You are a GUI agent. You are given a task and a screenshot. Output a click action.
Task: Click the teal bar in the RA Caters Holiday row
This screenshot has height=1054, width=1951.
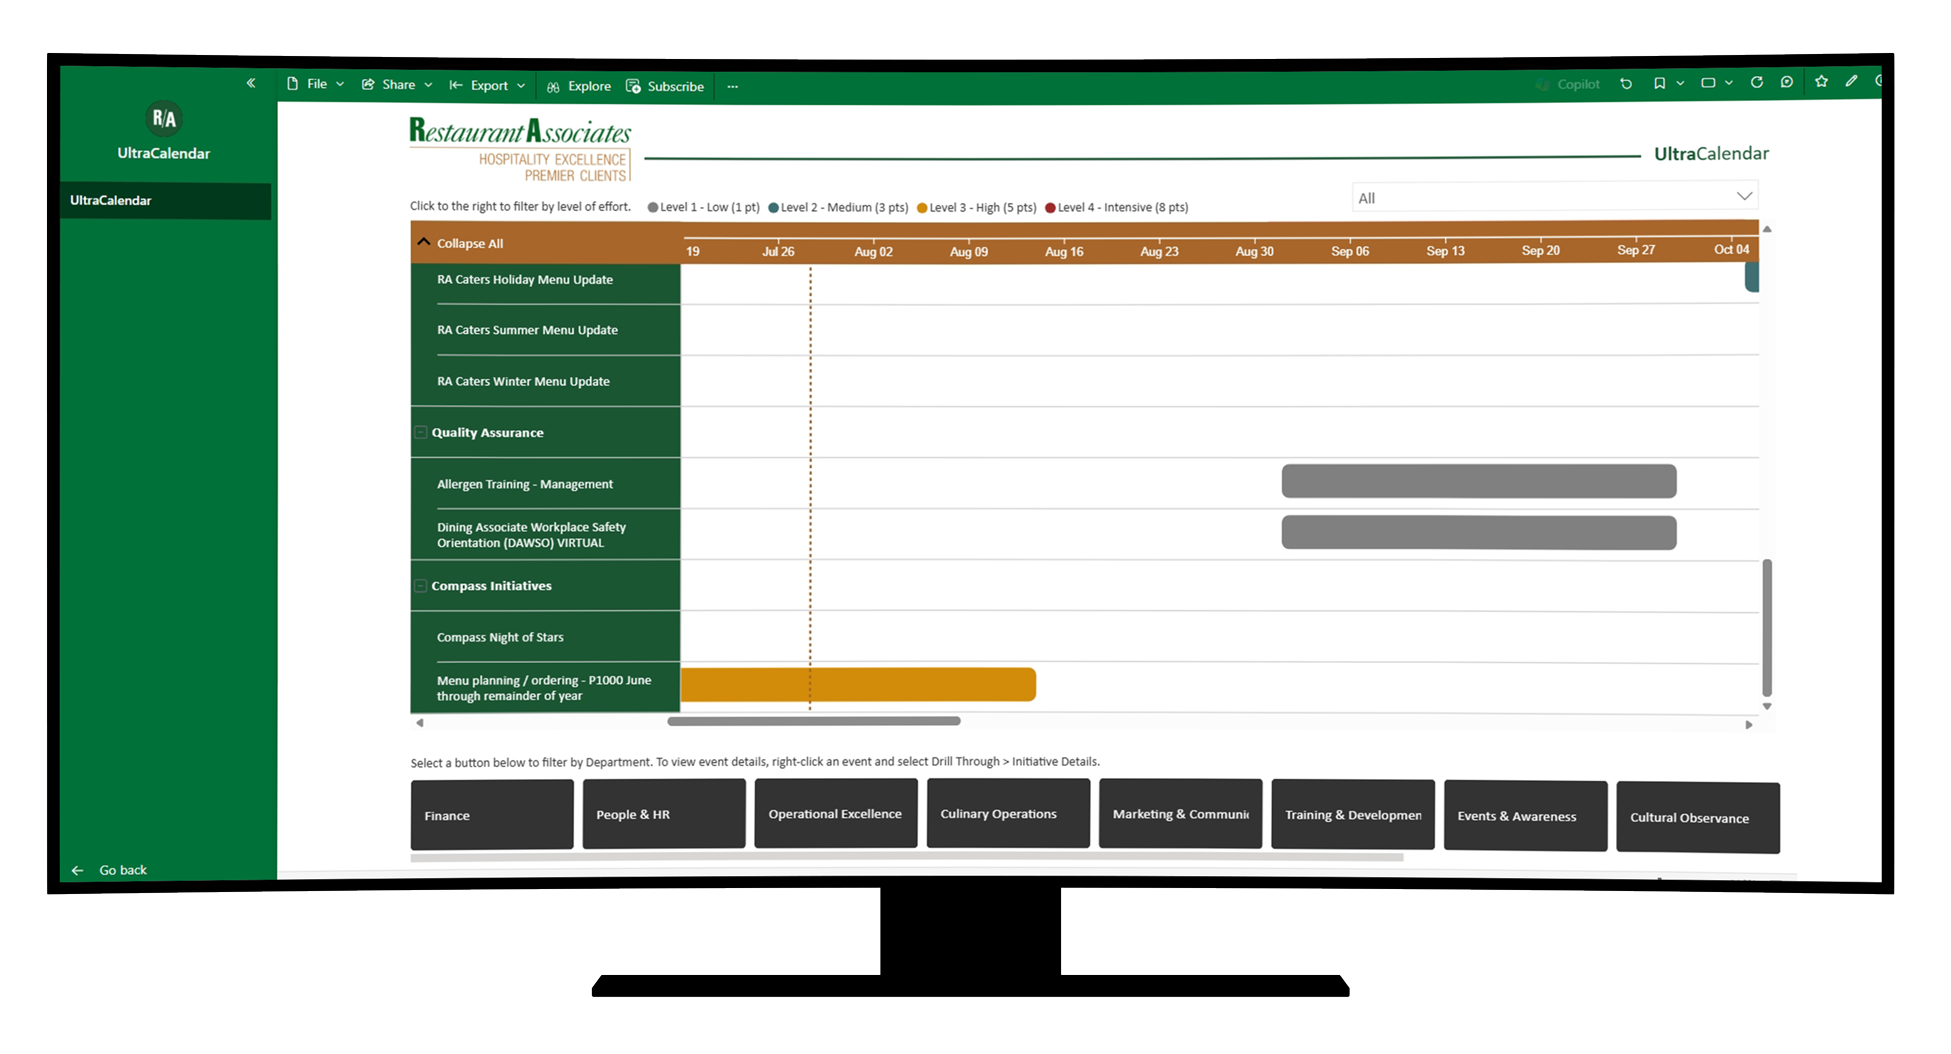[1752, 278]
